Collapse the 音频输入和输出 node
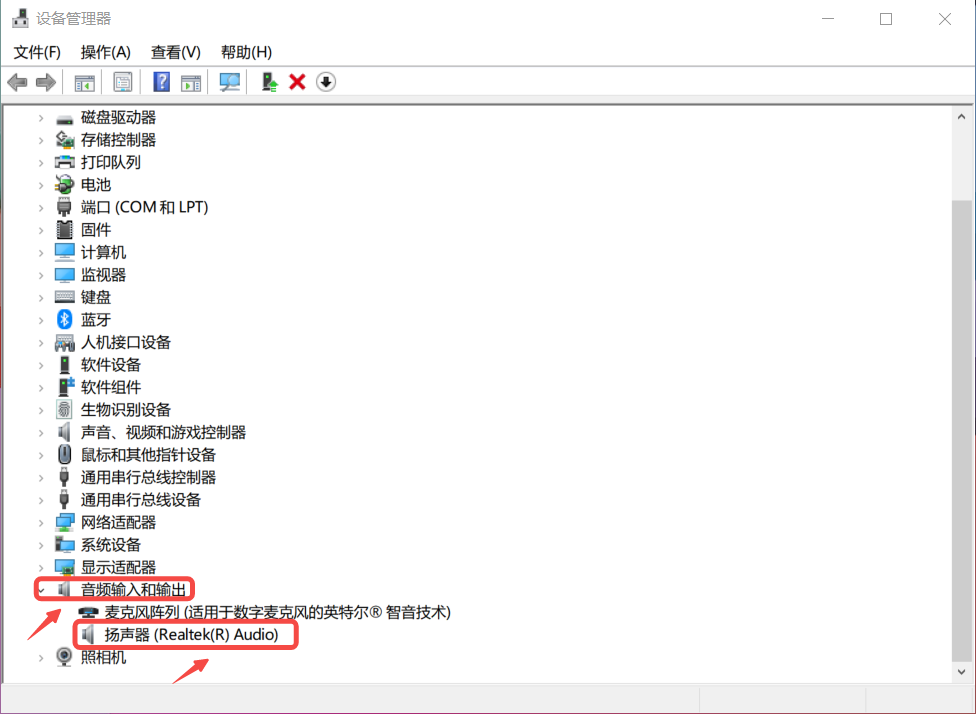The height and width of the screenshot is (714, 976). coord(41,590)
